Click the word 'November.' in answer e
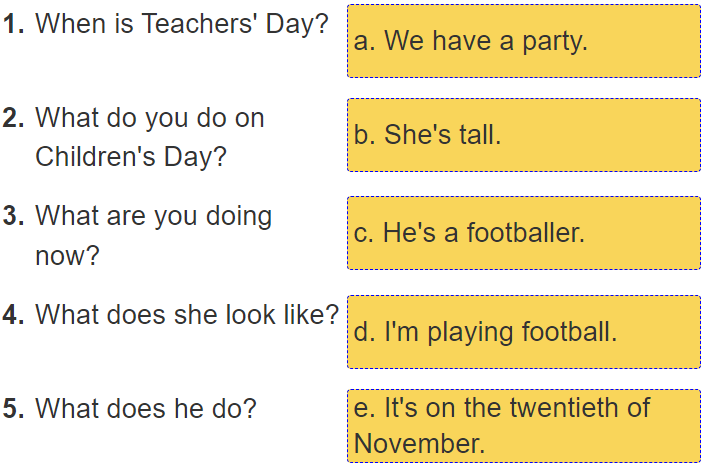Image resolution: width=706 pixels, height=470 pixels. (419, 444)
